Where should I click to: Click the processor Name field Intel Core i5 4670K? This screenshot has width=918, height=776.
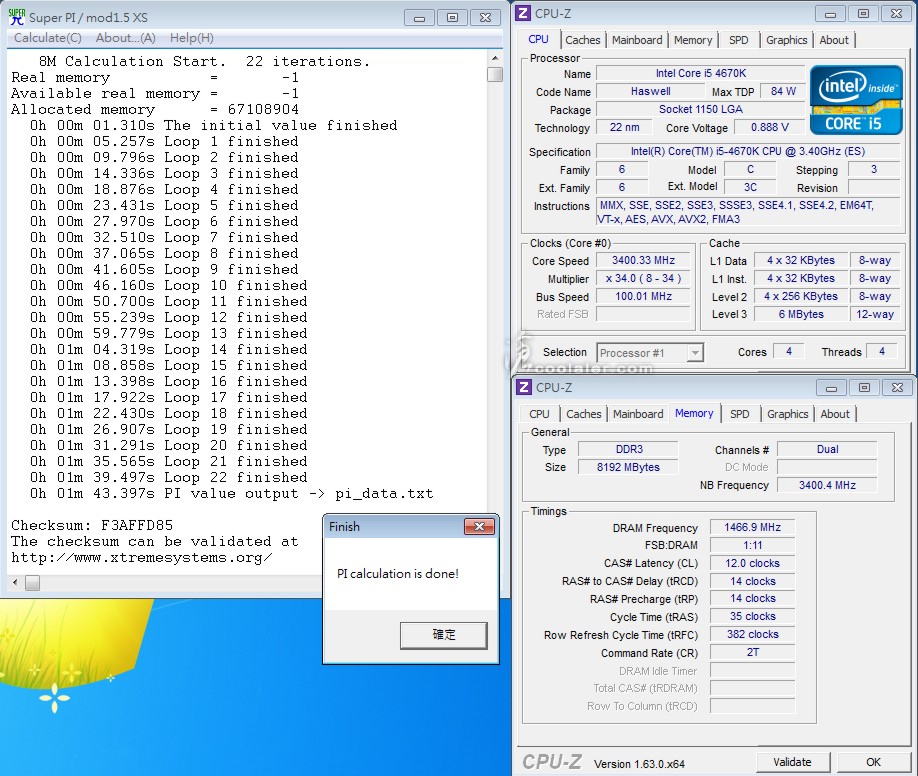(701, 73)
